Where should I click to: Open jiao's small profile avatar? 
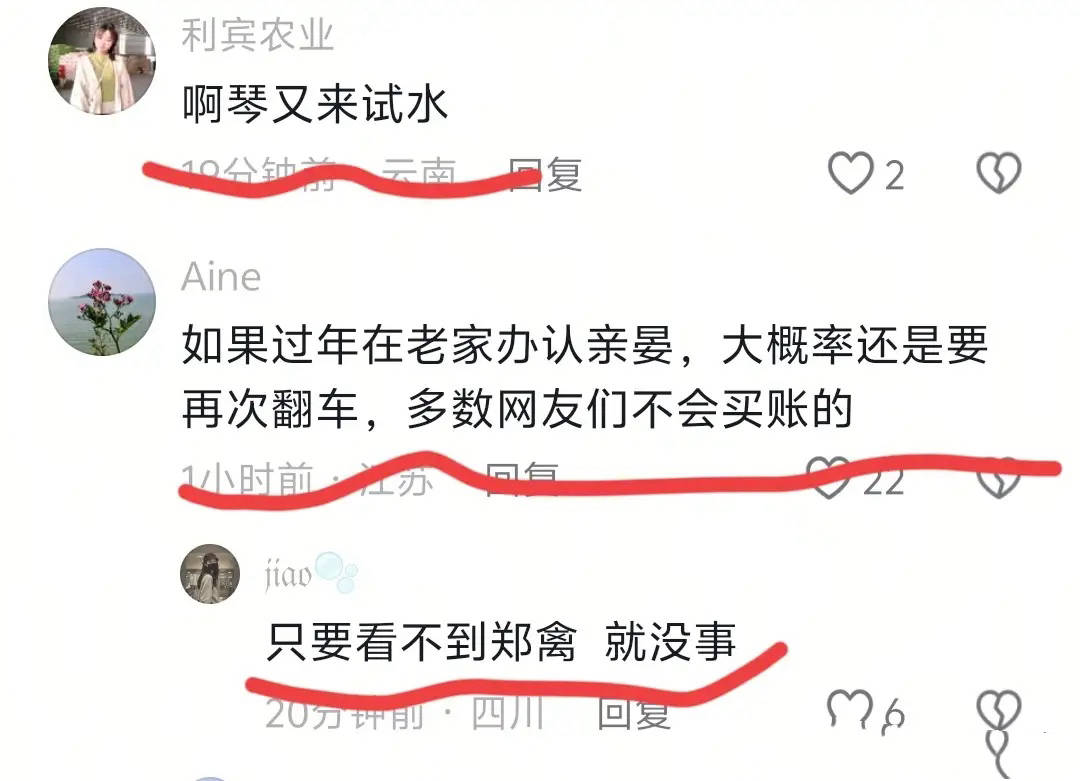point(210,574)
